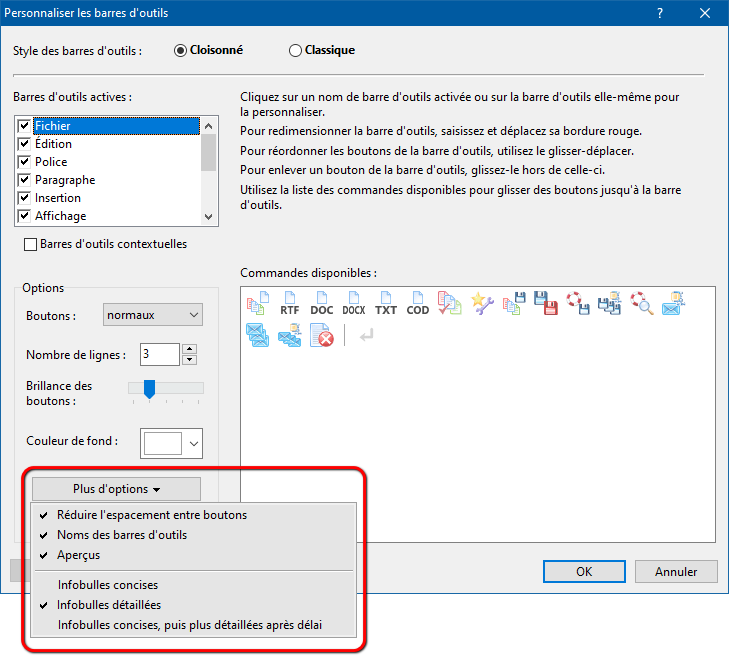Select the Insertion toolbar name

(x=58, y=198)
